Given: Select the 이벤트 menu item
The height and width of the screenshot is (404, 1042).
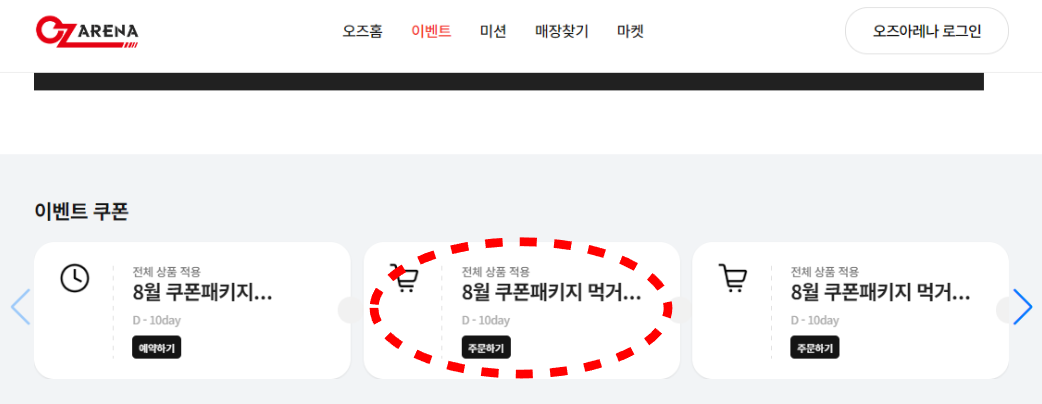Looking at the screenshot, I should 431,31.
